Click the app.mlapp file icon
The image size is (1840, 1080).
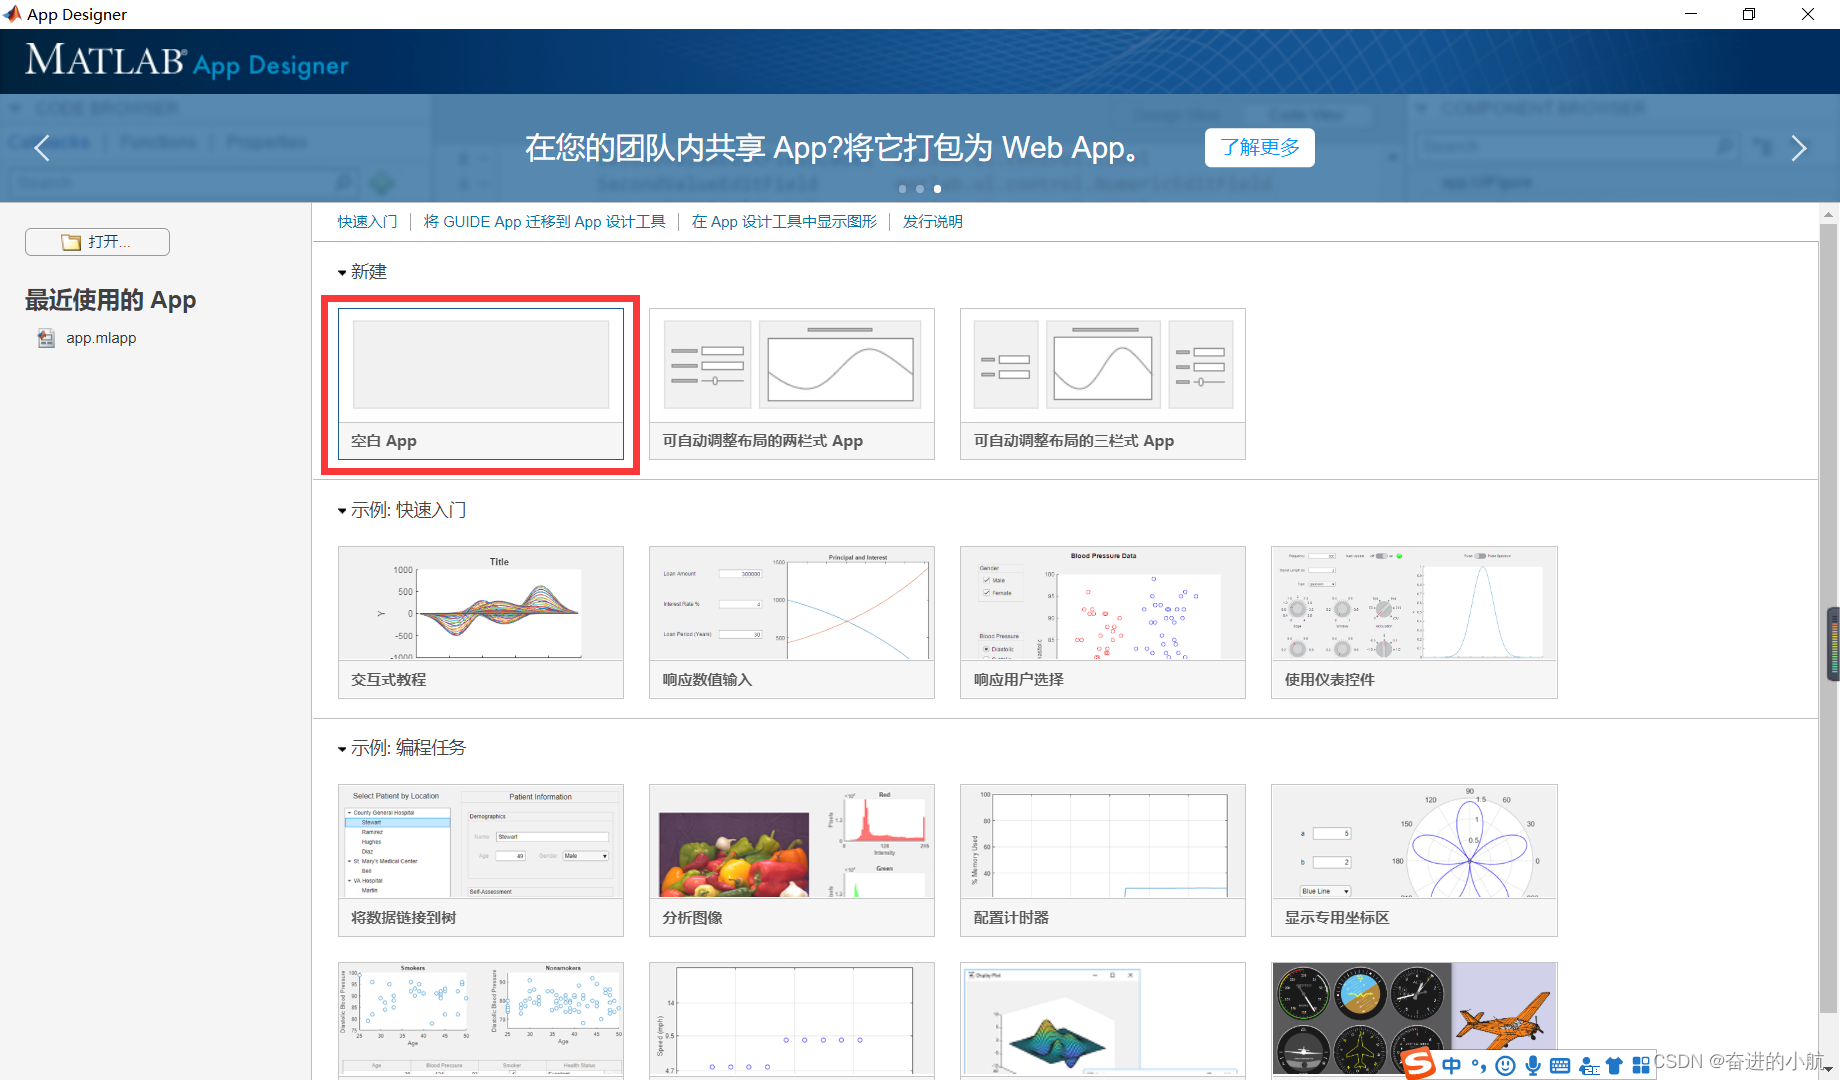[46, 338]
